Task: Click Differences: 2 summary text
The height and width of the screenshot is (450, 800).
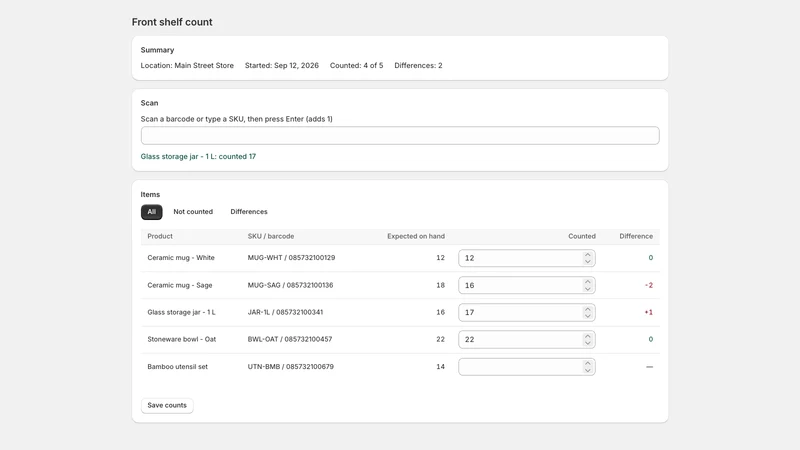Action: (x=418, y=65)
